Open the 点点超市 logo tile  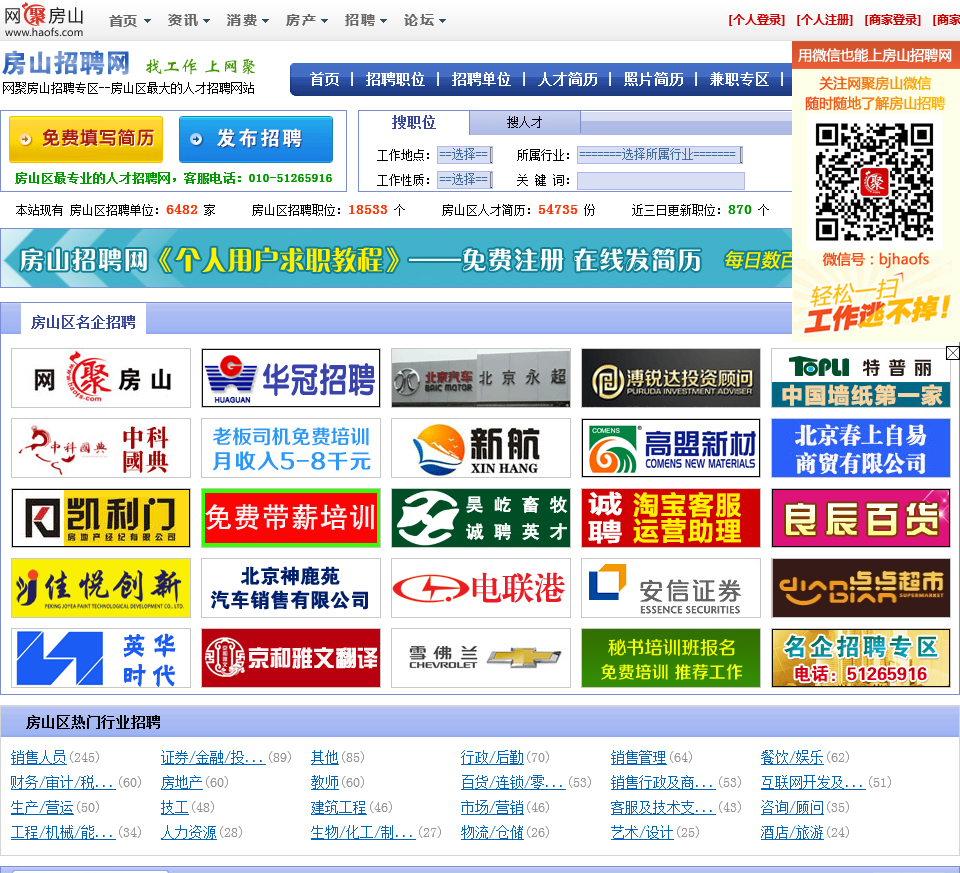point(861,588)
